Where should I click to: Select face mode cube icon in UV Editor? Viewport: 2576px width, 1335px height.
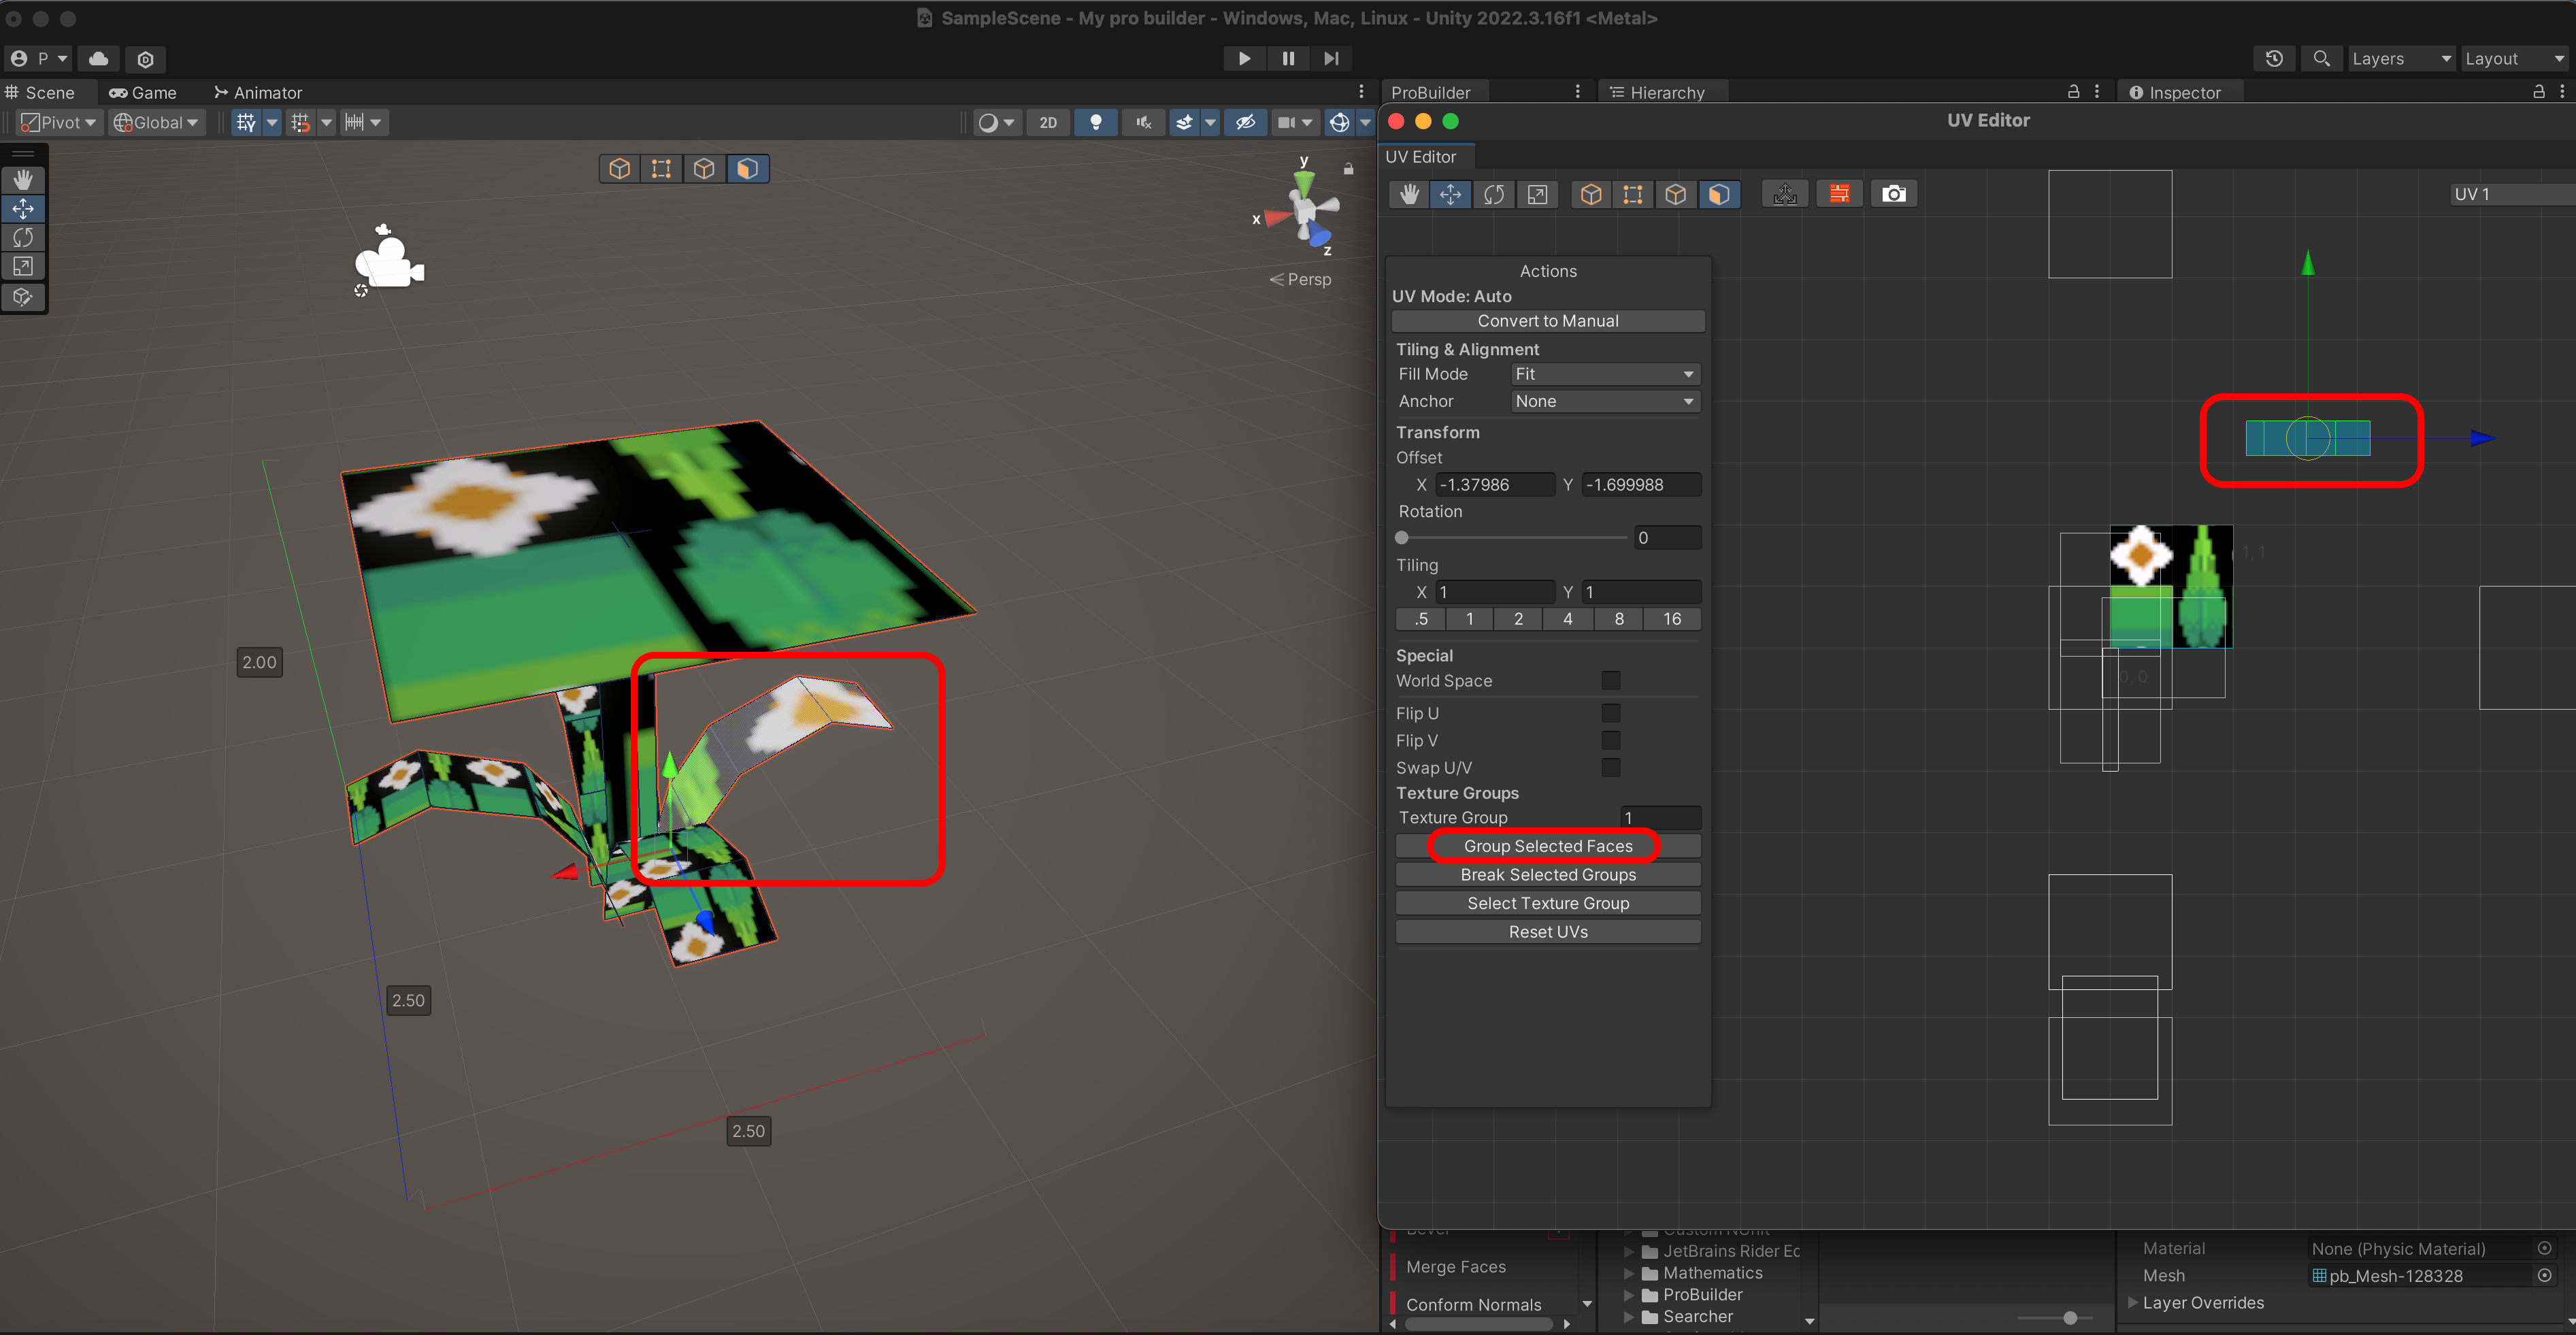click(x=1718, y=194)
